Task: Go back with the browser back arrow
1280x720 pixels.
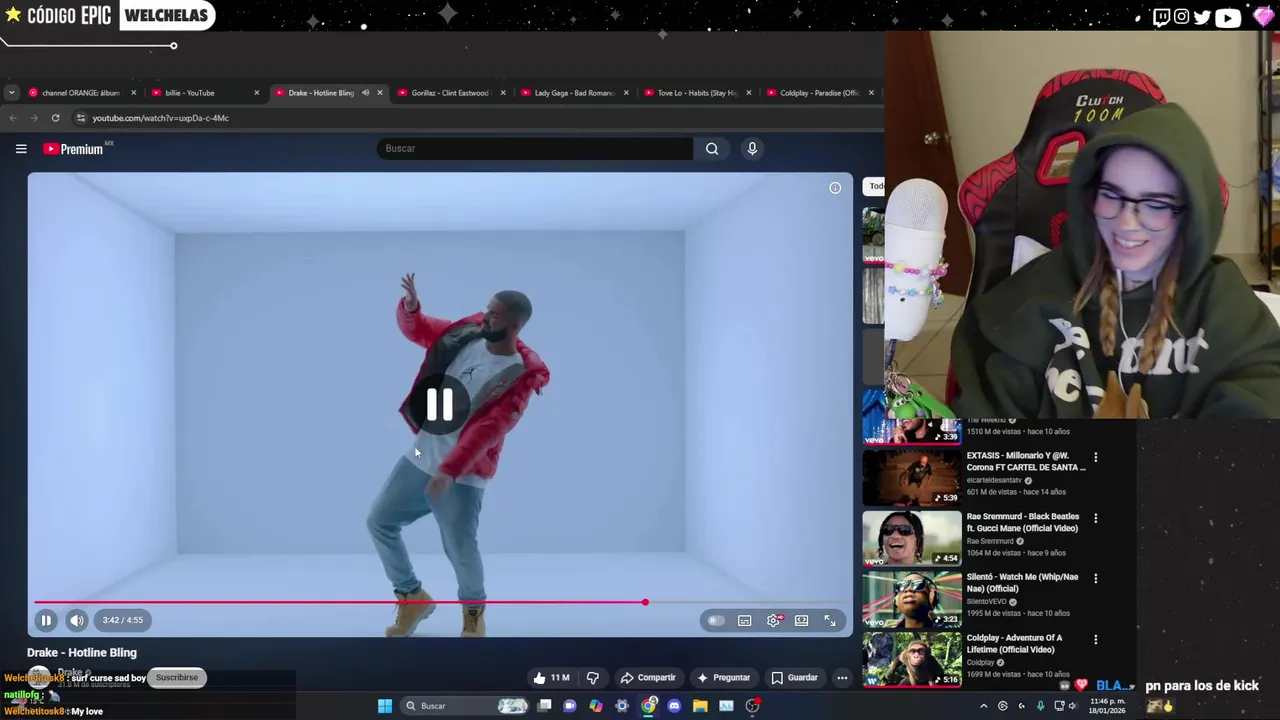Action: click(13, 118)
